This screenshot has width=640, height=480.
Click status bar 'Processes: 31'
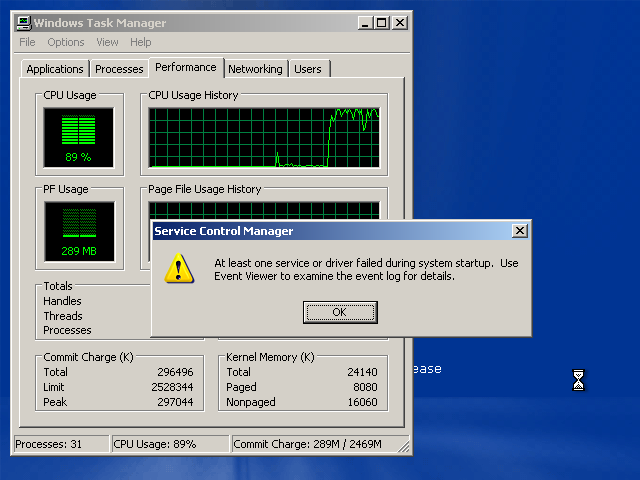pyautogui.click(x=61, y=444)
